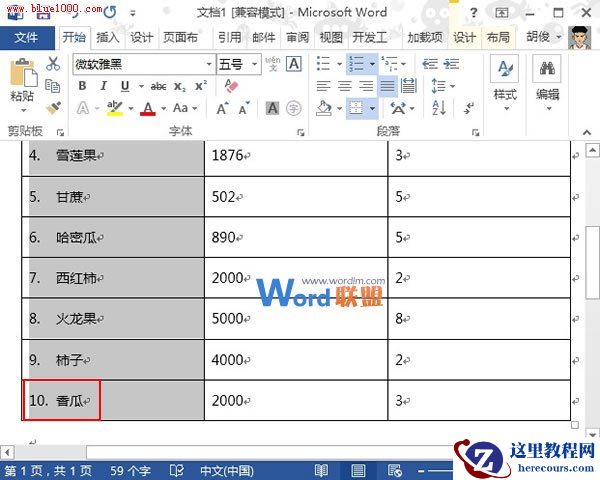Click the Multilevel List icon
600x480 pixels.
pyautogui.click(x=390, y=64)
